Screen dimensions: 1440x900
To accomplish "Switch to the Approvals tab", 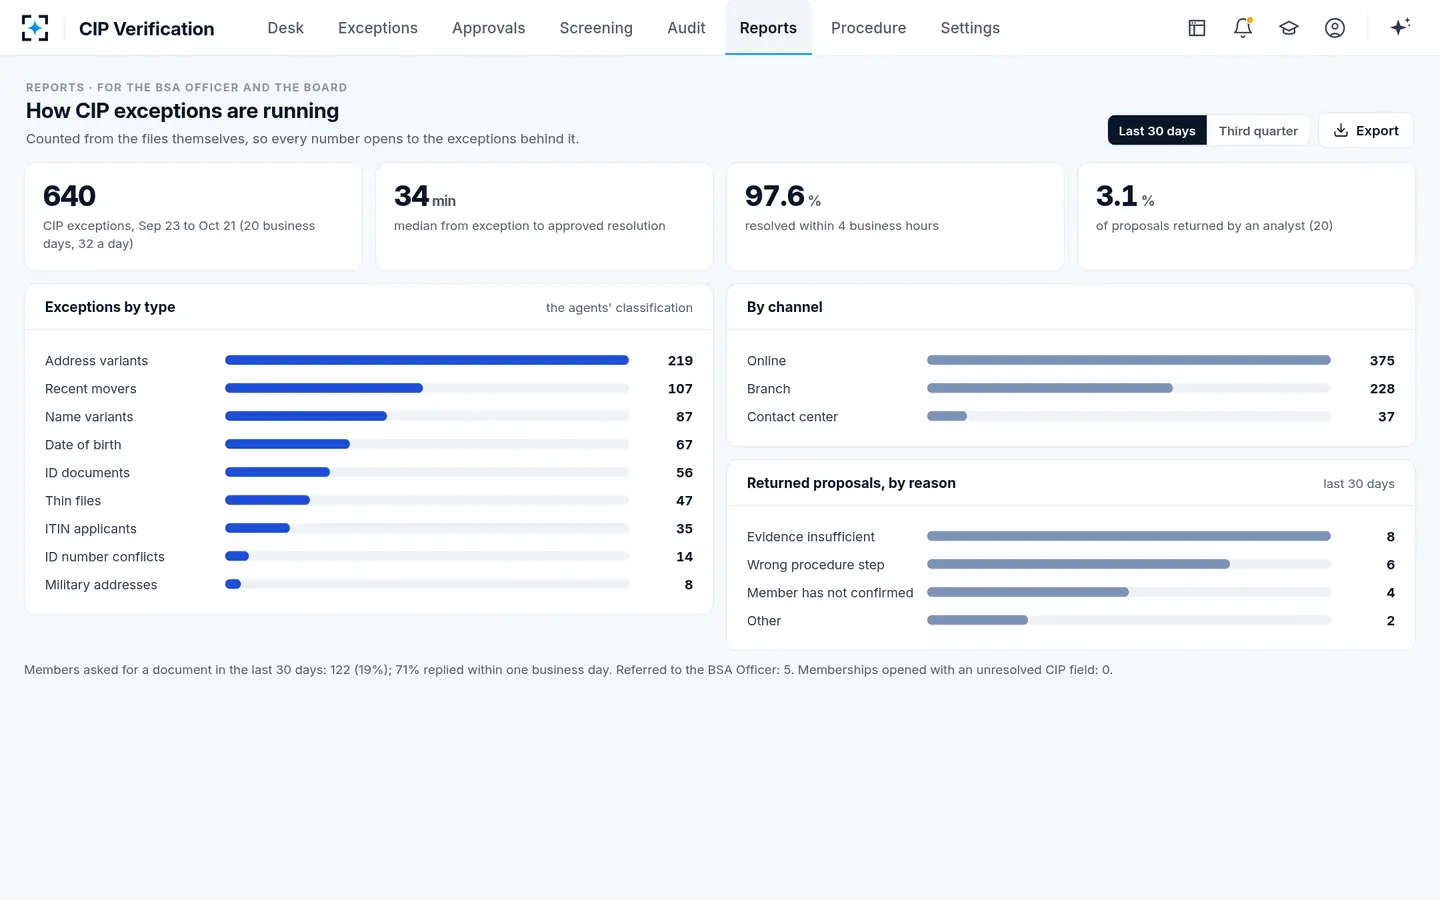I will tap(488, 28).
